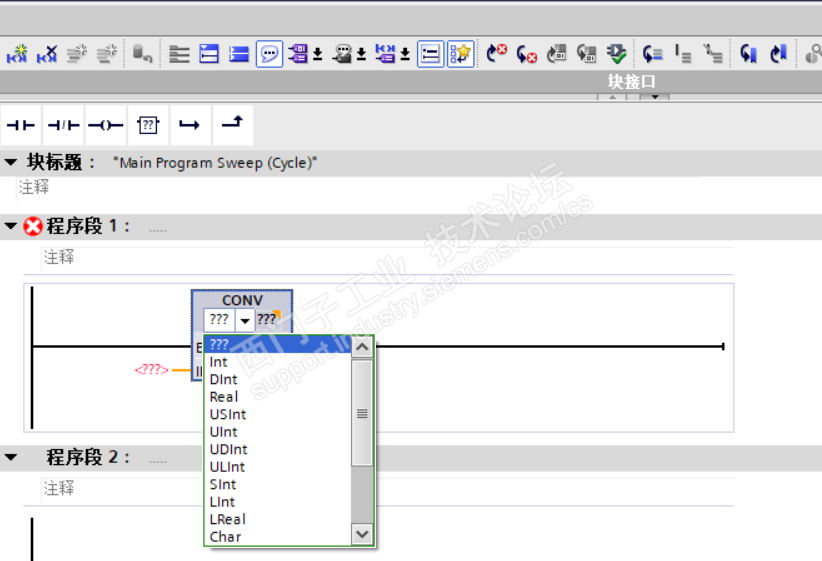Toggle tag information display icon
Screen dimensions: 822x561
(342, 54)
